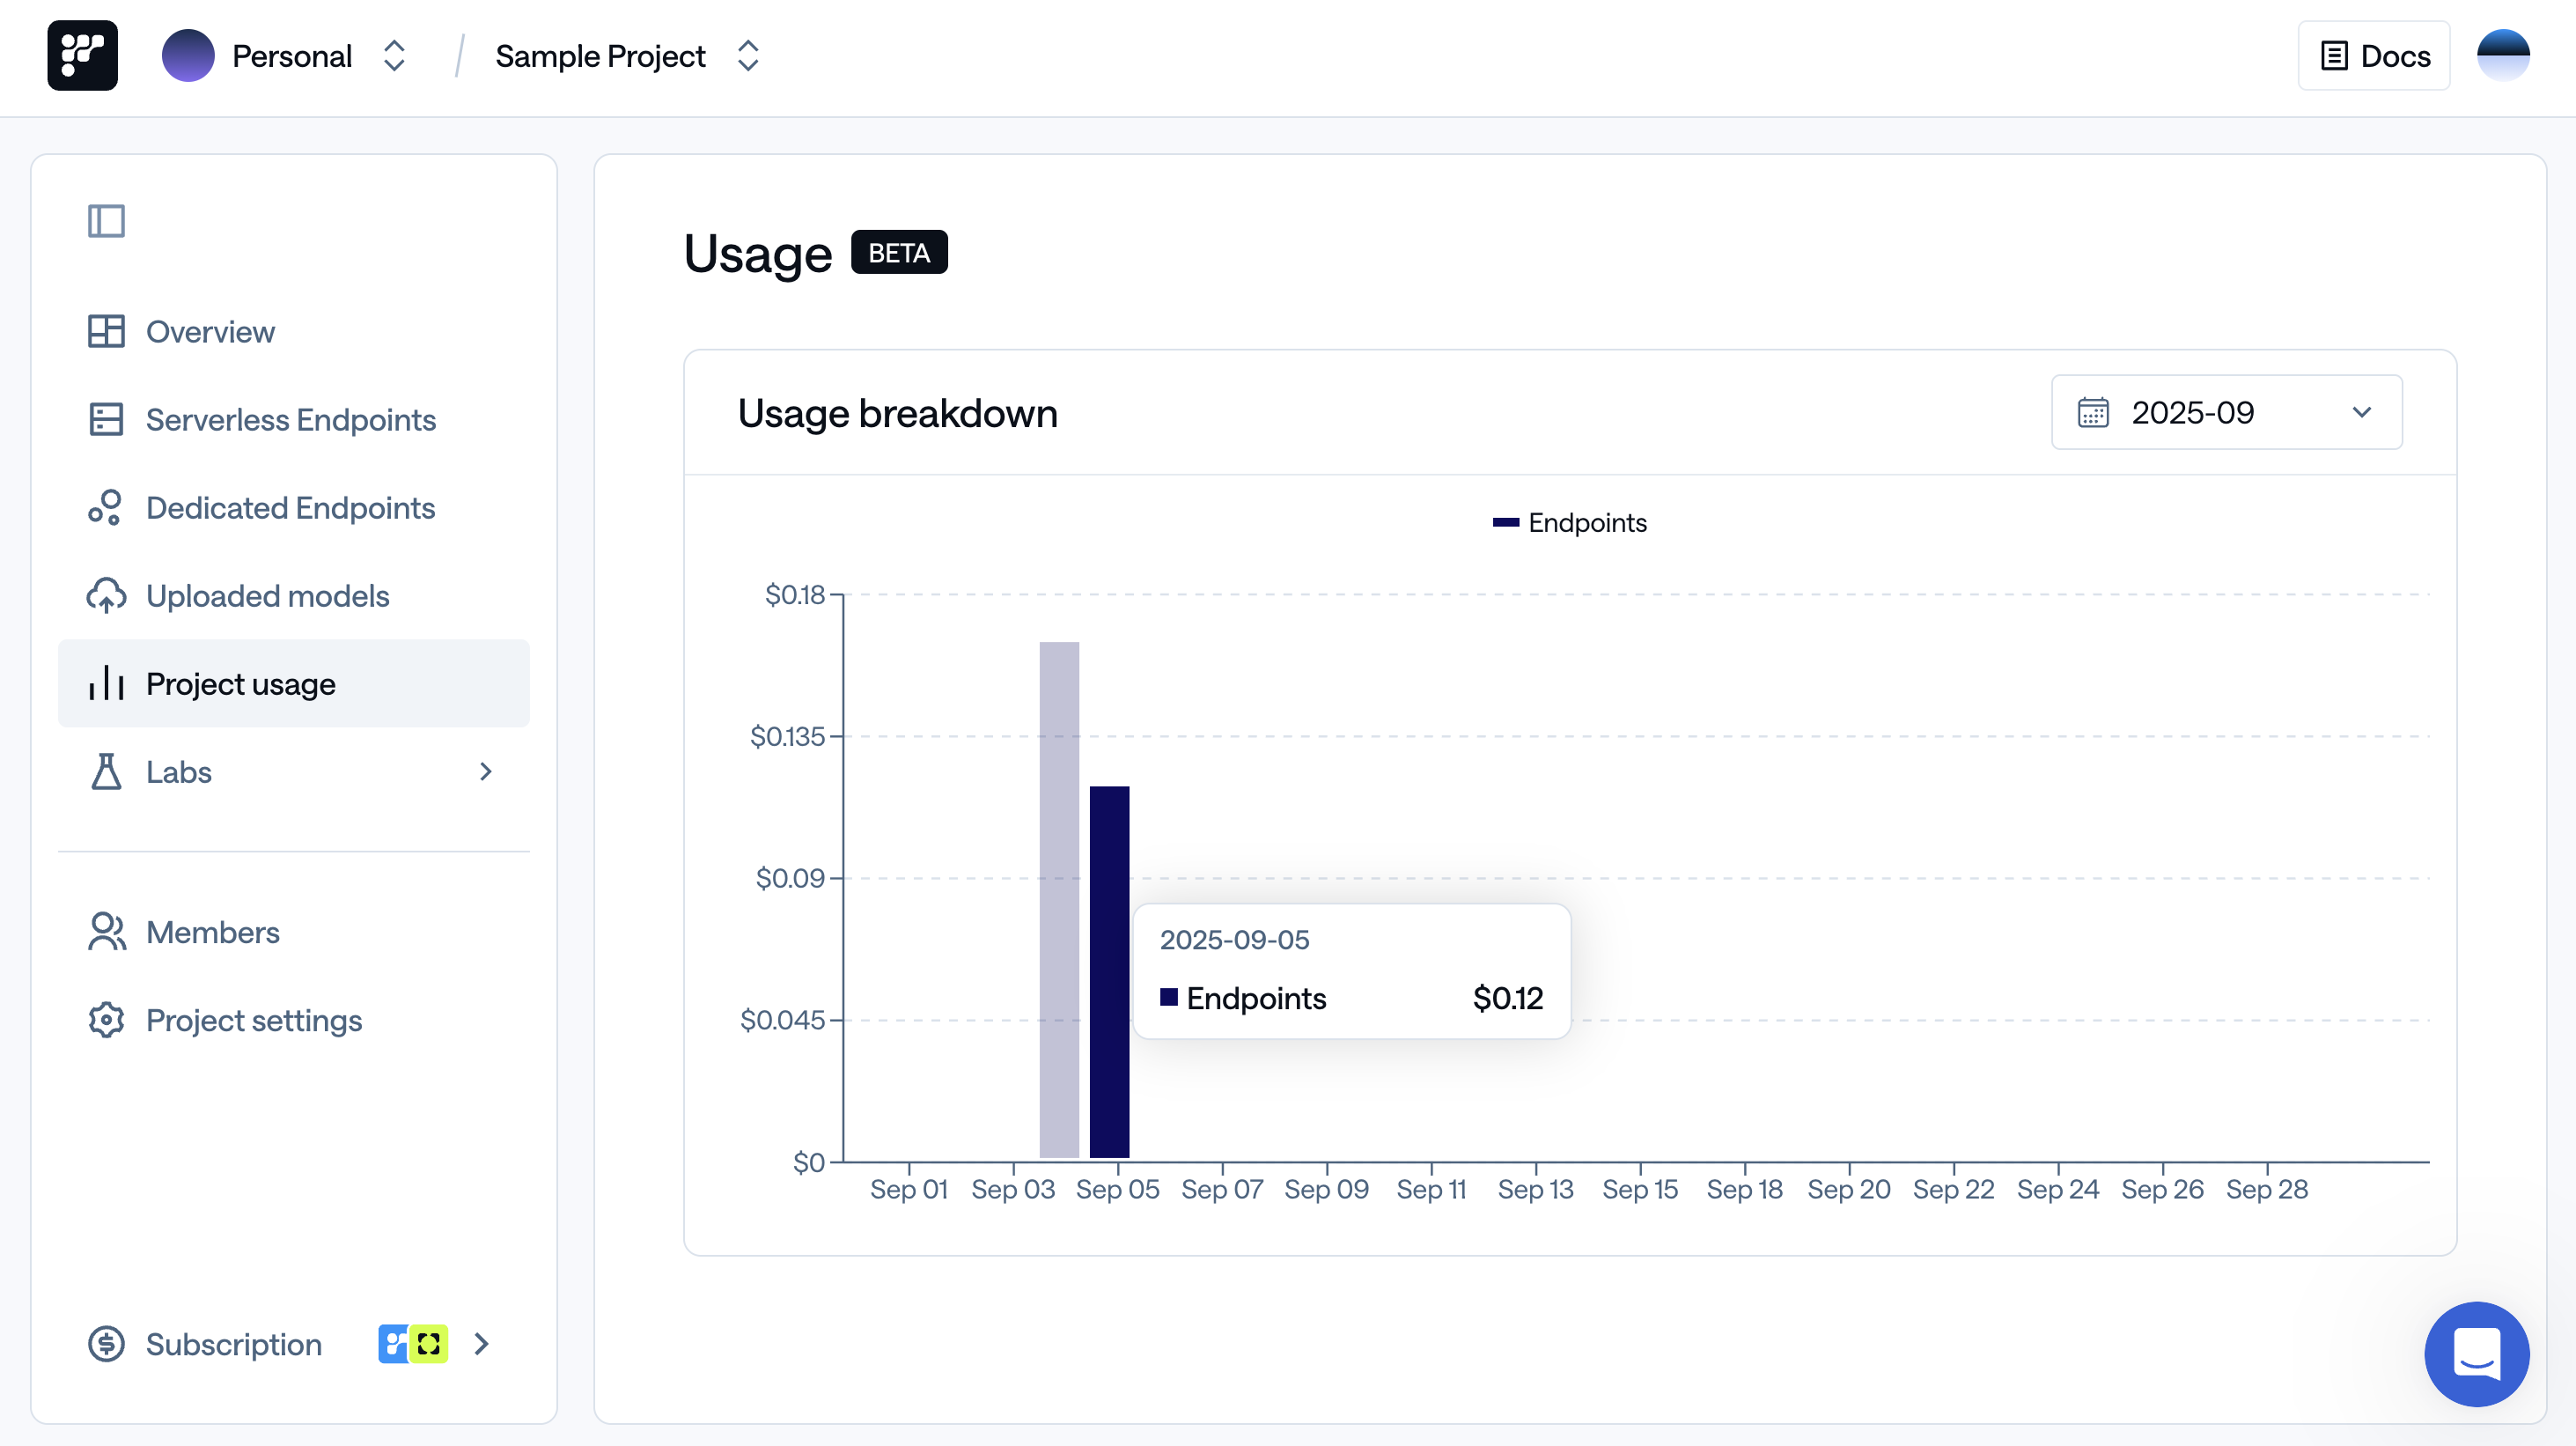Click the company logo in top left
Screen dimensions: 2576x1446
(82, 55)
